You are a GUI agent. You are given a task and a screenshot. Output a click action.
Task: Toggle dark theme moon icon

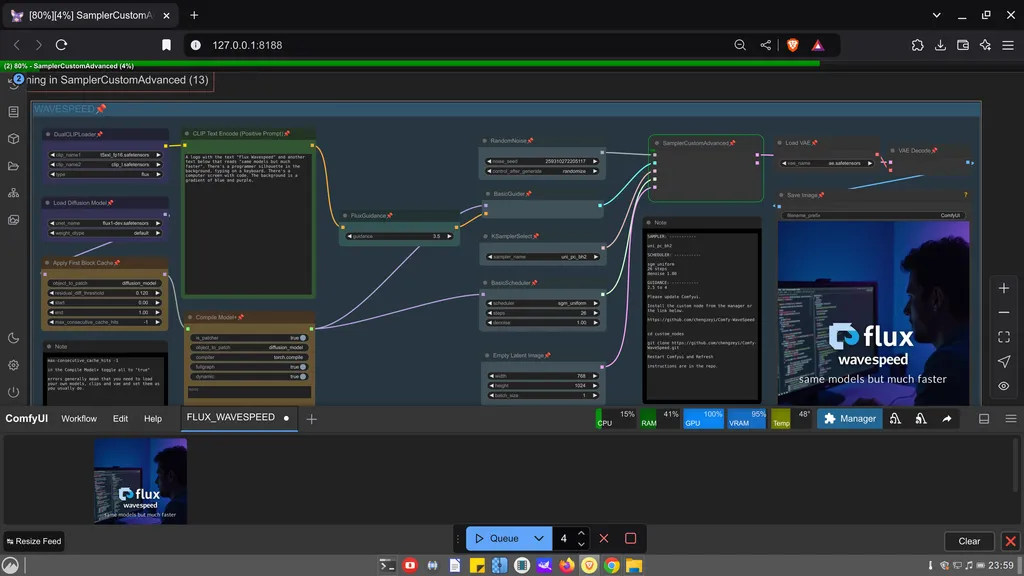click(x=14, y=338)
